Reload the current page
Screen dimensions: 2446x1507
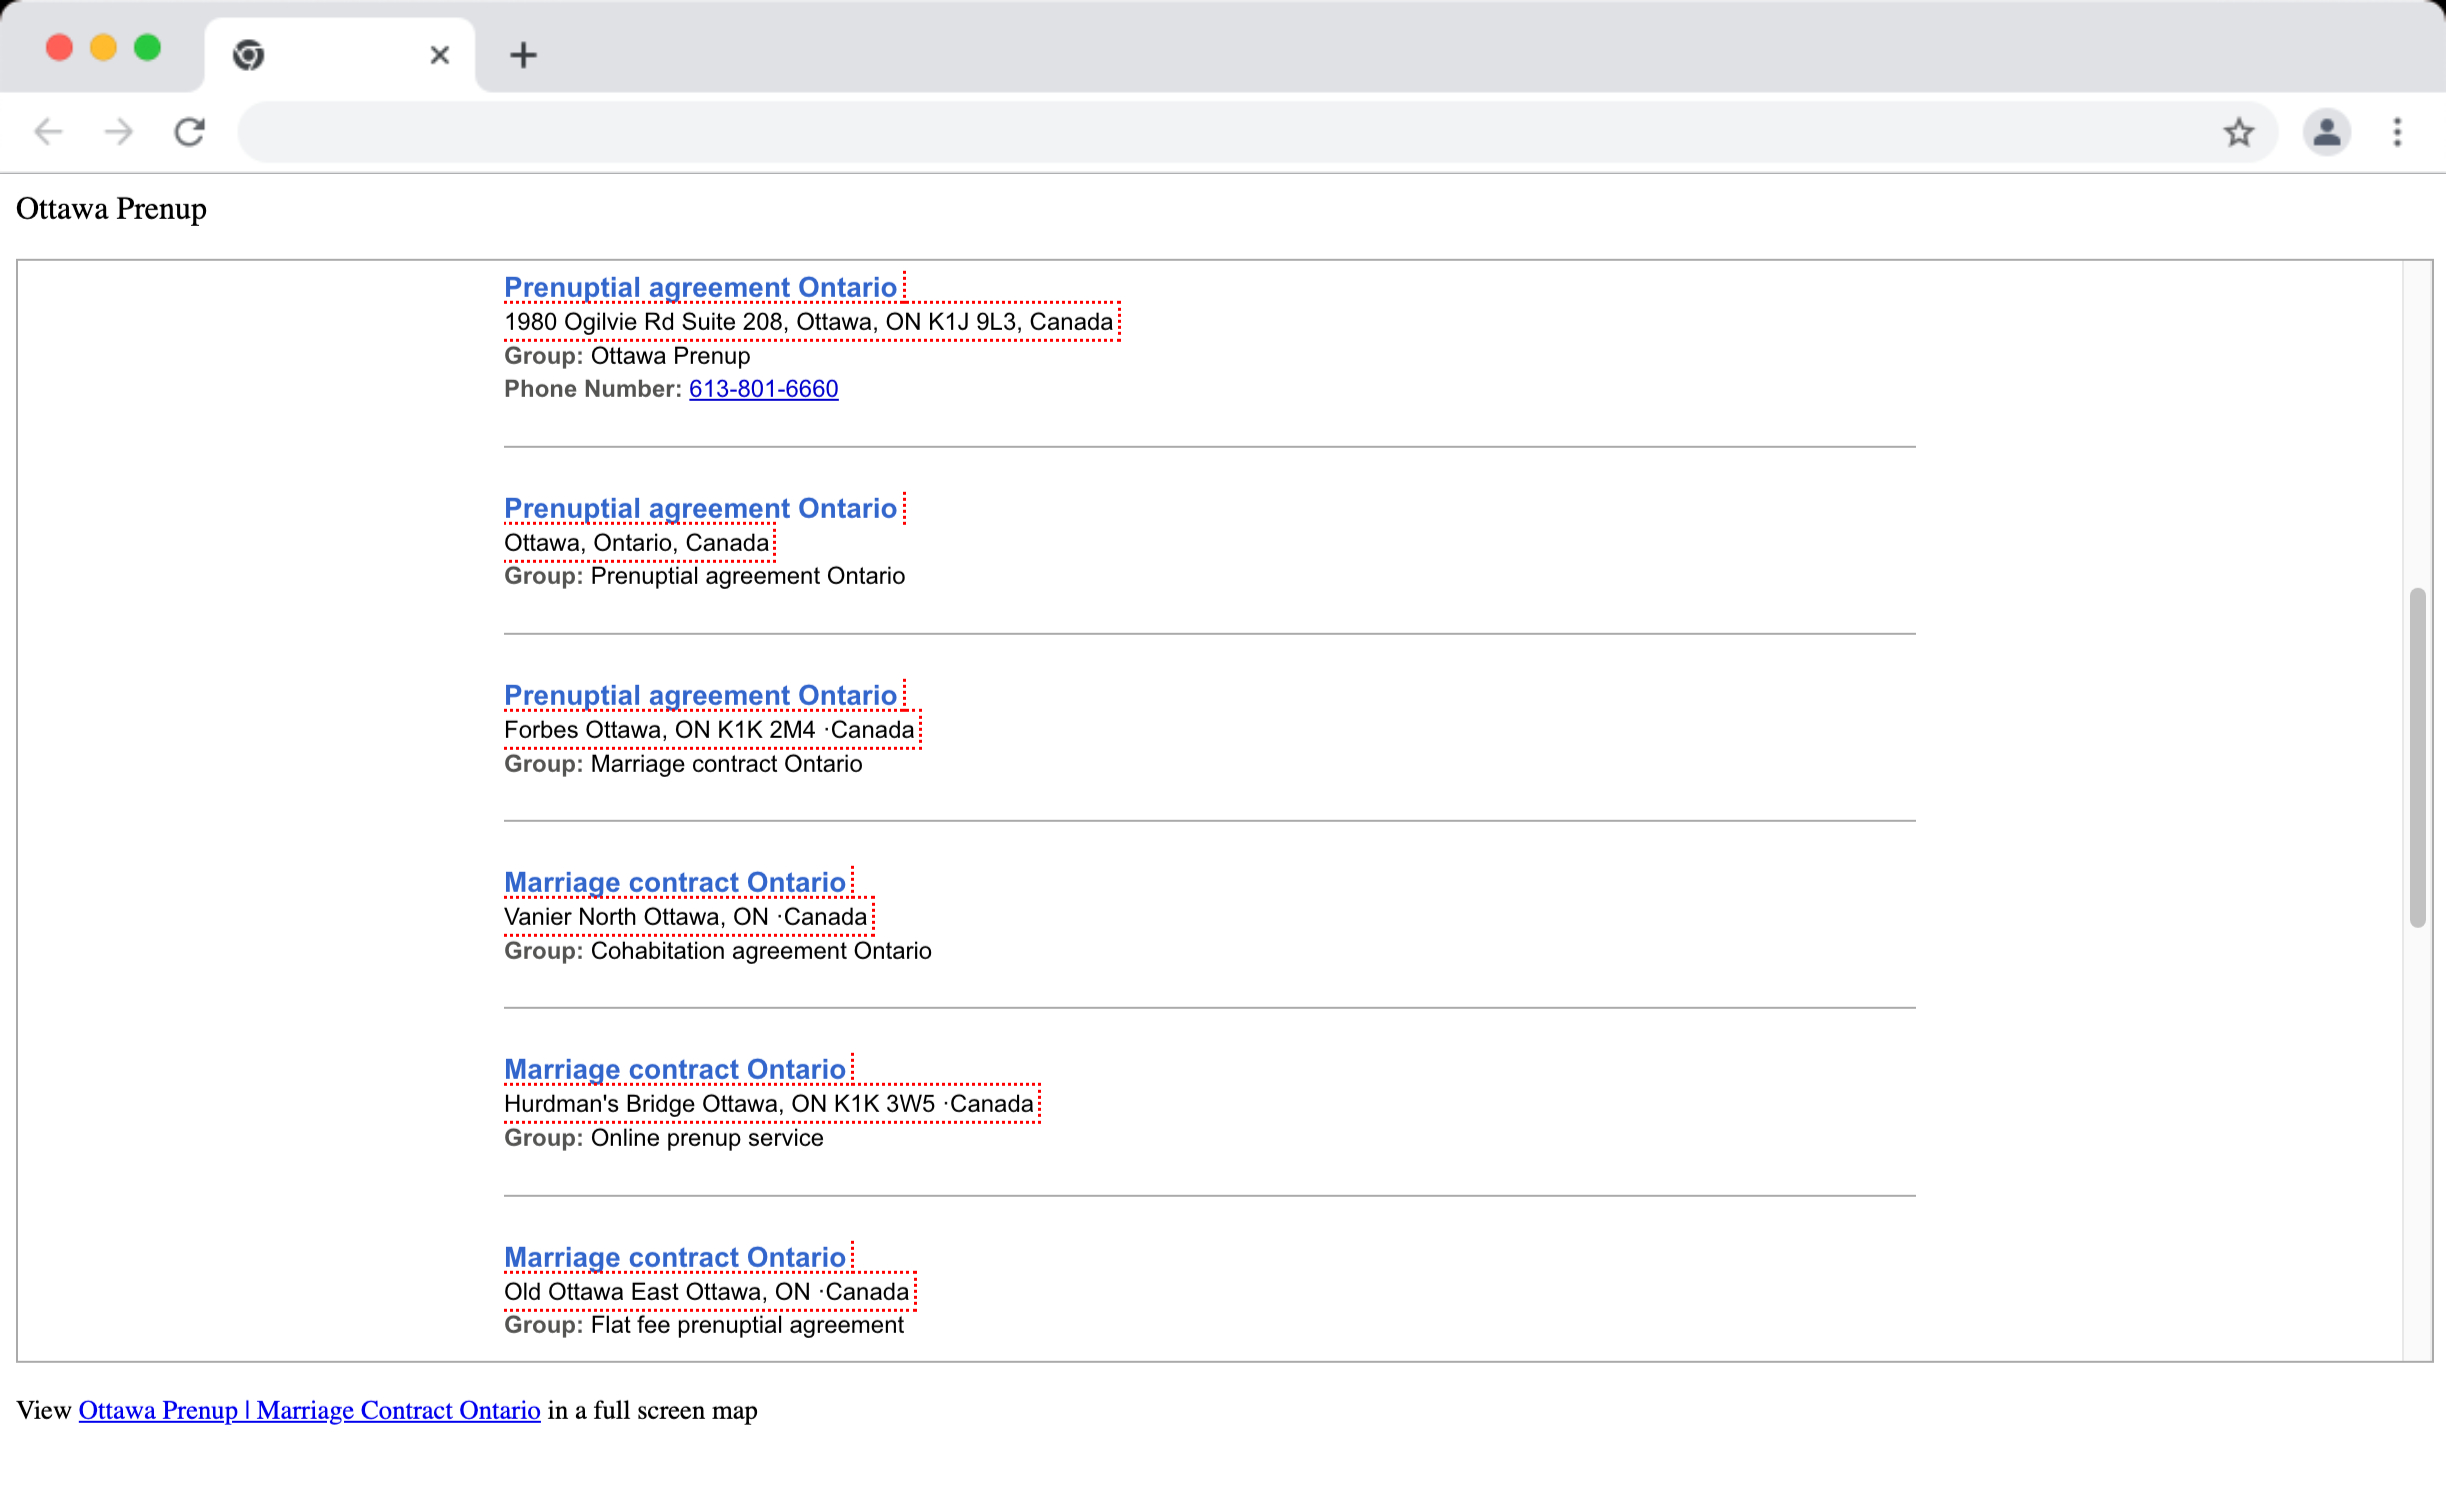click(x=190, y=132)
